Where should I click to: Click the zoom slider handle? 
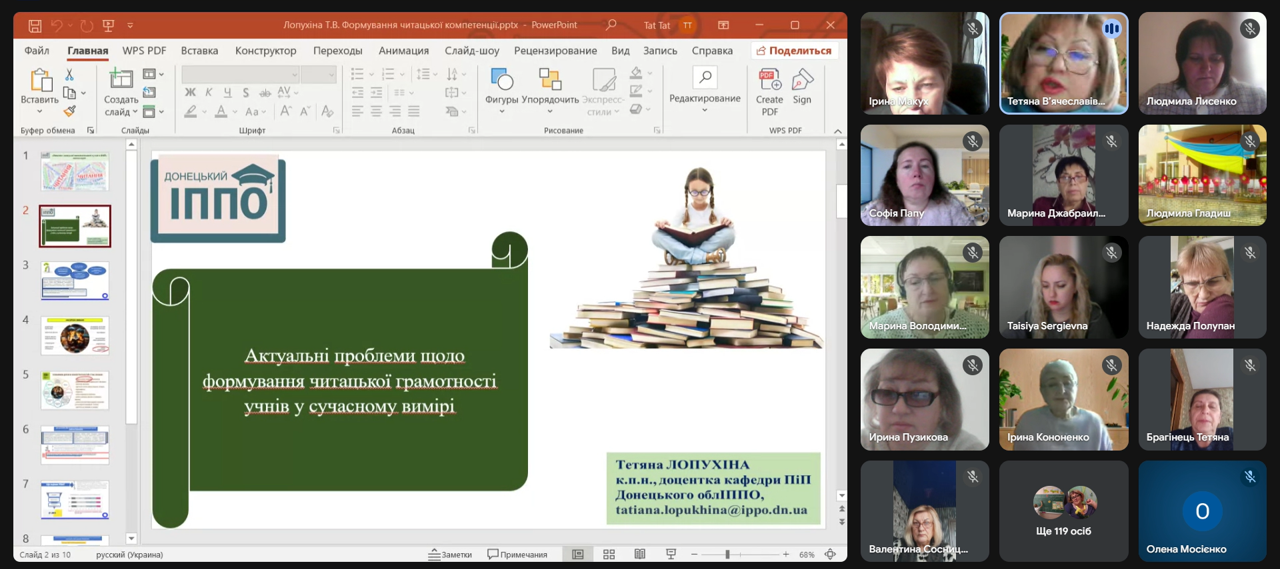[727, 554]
